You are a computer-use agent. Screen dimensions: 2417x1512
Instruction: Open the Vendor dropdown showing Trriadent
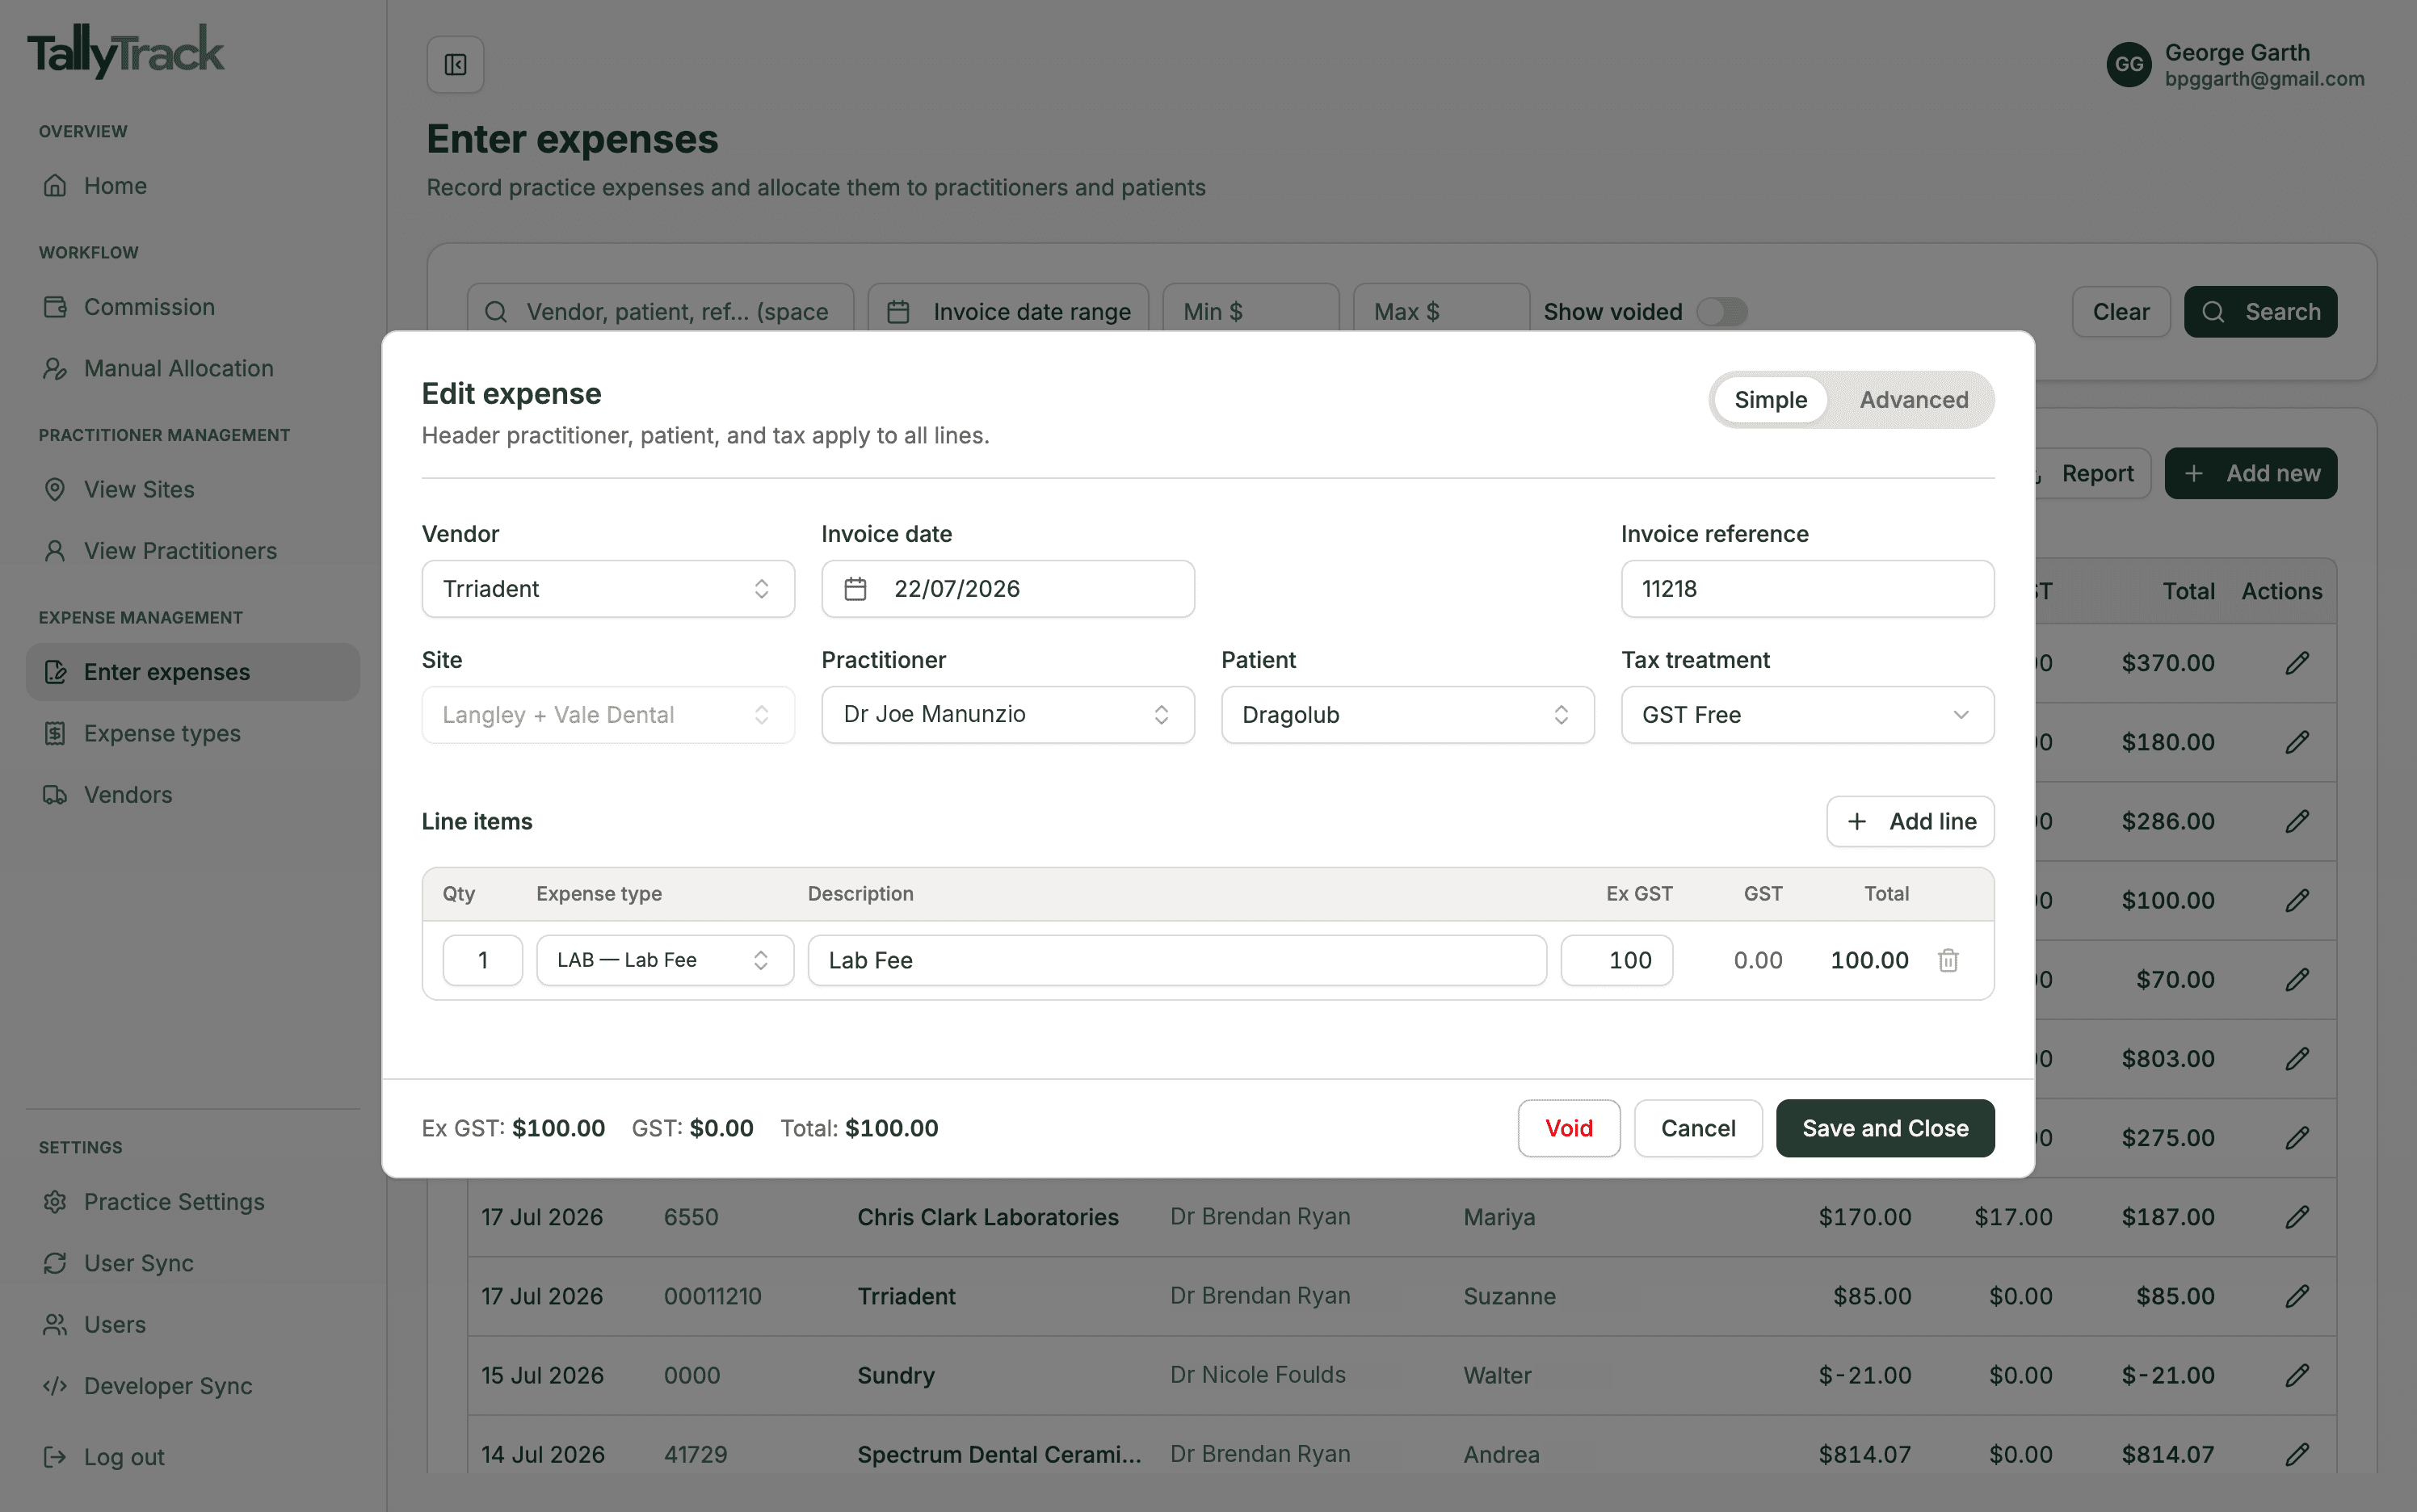(608, 589)
